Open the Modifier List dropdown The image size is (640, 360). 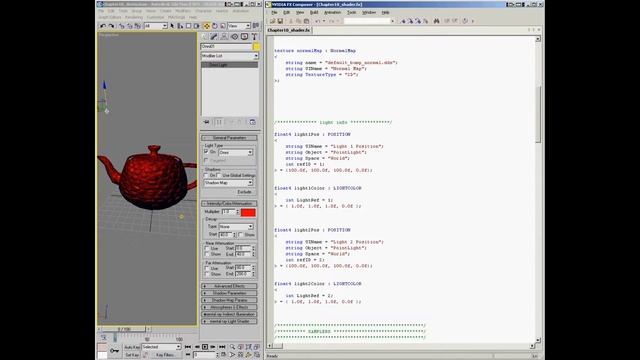229,56
